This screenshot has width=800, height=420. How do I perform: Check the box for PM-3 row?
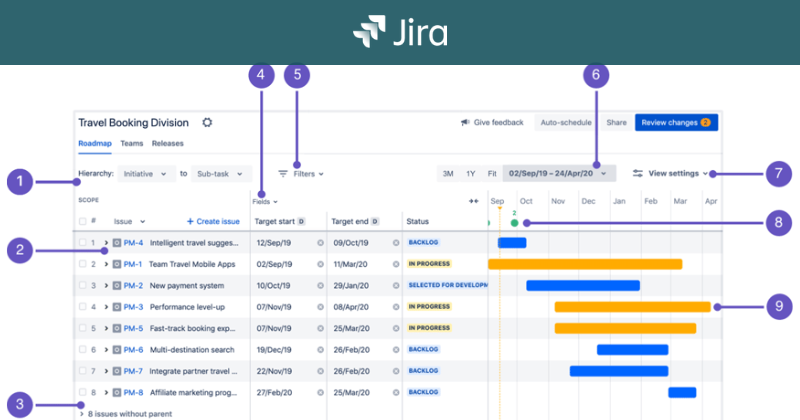83,307
